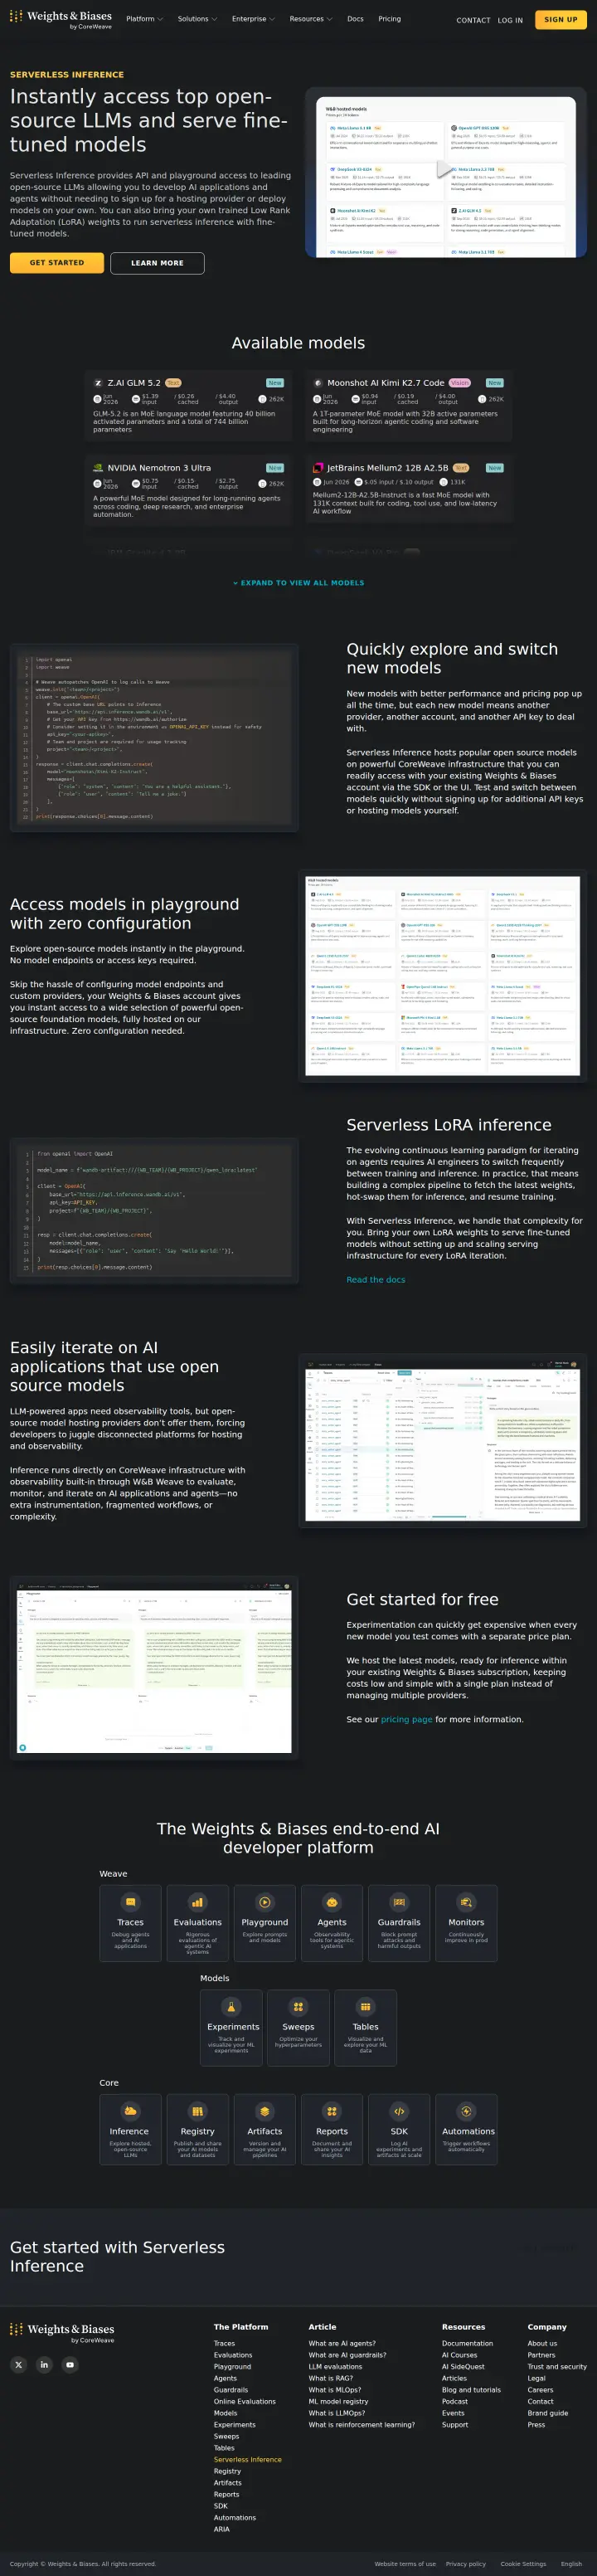
Task: Open the Sweeps feature card
Action: (298, 2027)
